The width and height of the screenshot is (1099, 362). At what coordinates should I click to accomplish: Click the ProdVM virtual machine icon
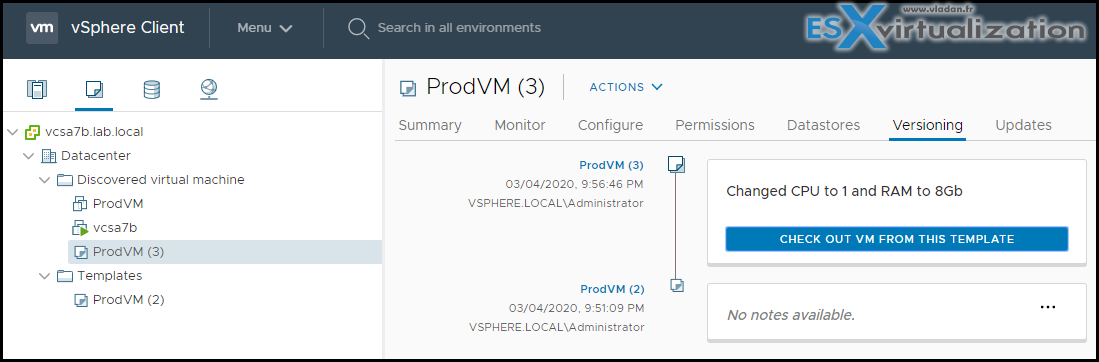coord(80,203)
